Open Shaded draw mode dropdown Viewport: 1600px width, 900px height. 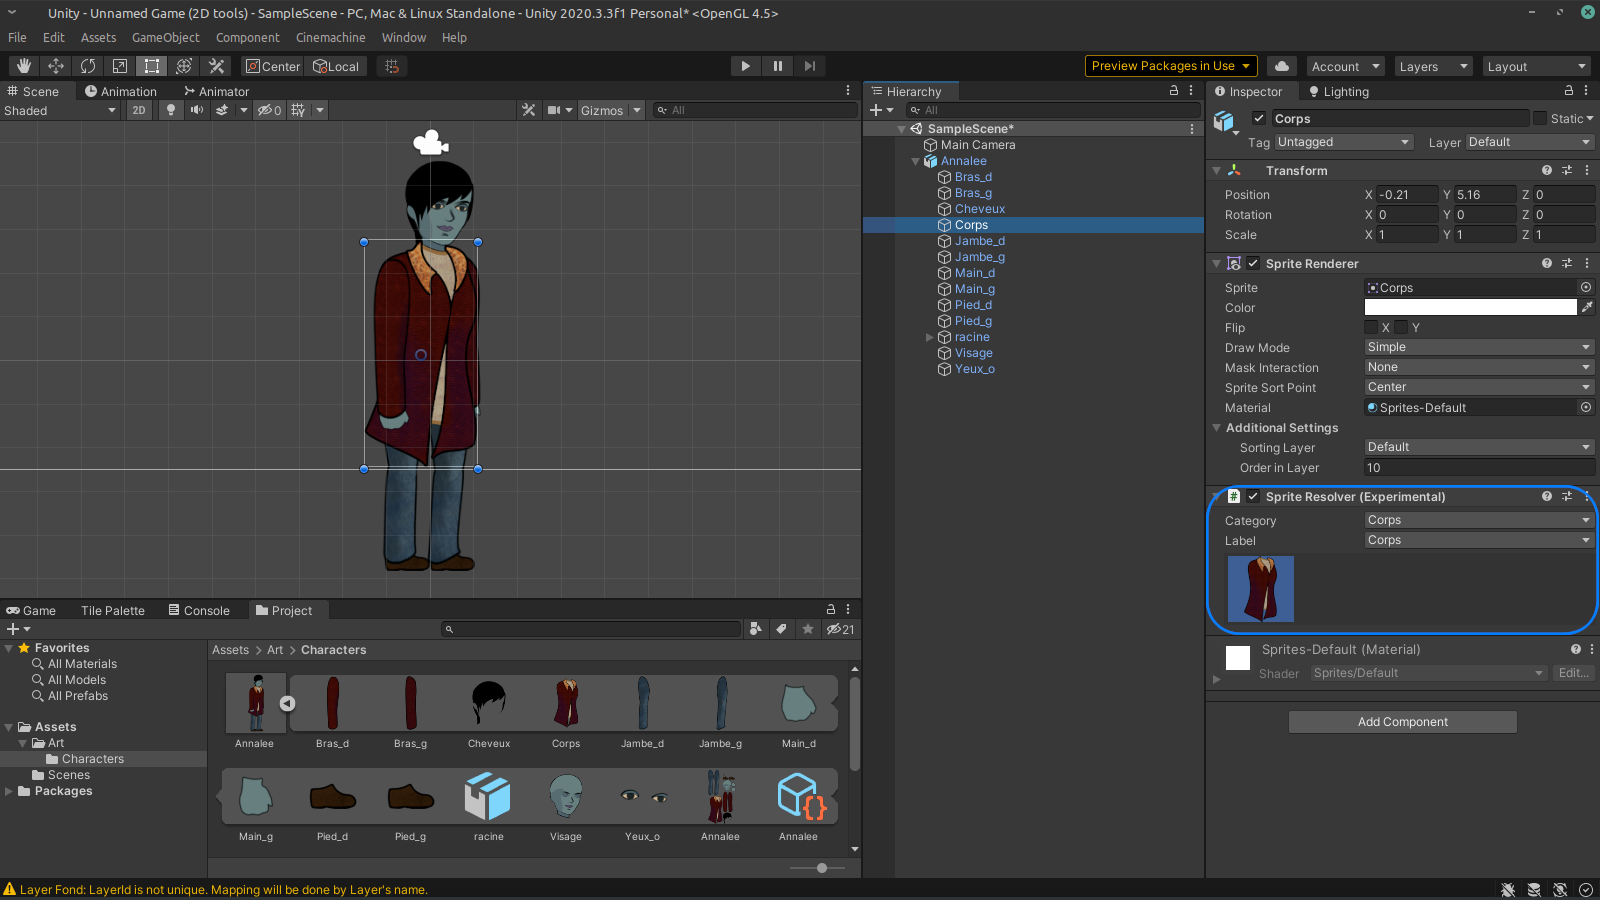pos(61,110)
